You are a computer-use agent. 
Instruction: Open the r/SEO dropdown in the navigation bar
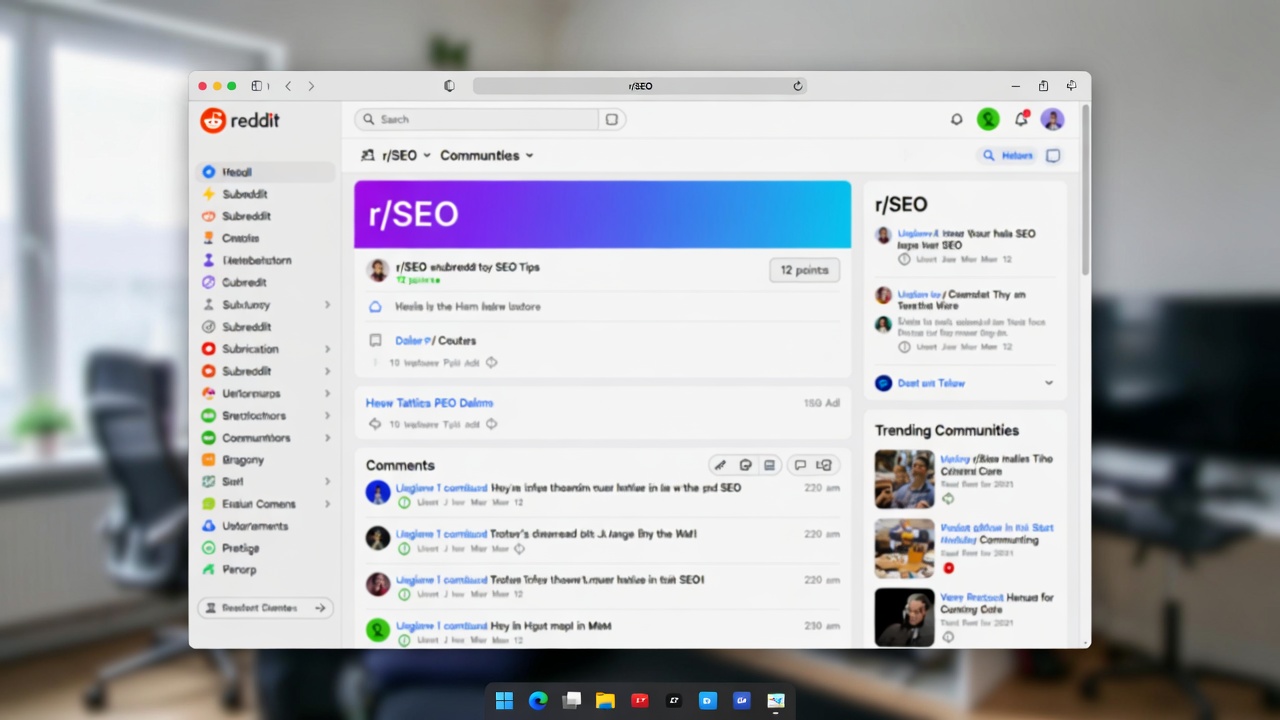[x=396, y=156]
